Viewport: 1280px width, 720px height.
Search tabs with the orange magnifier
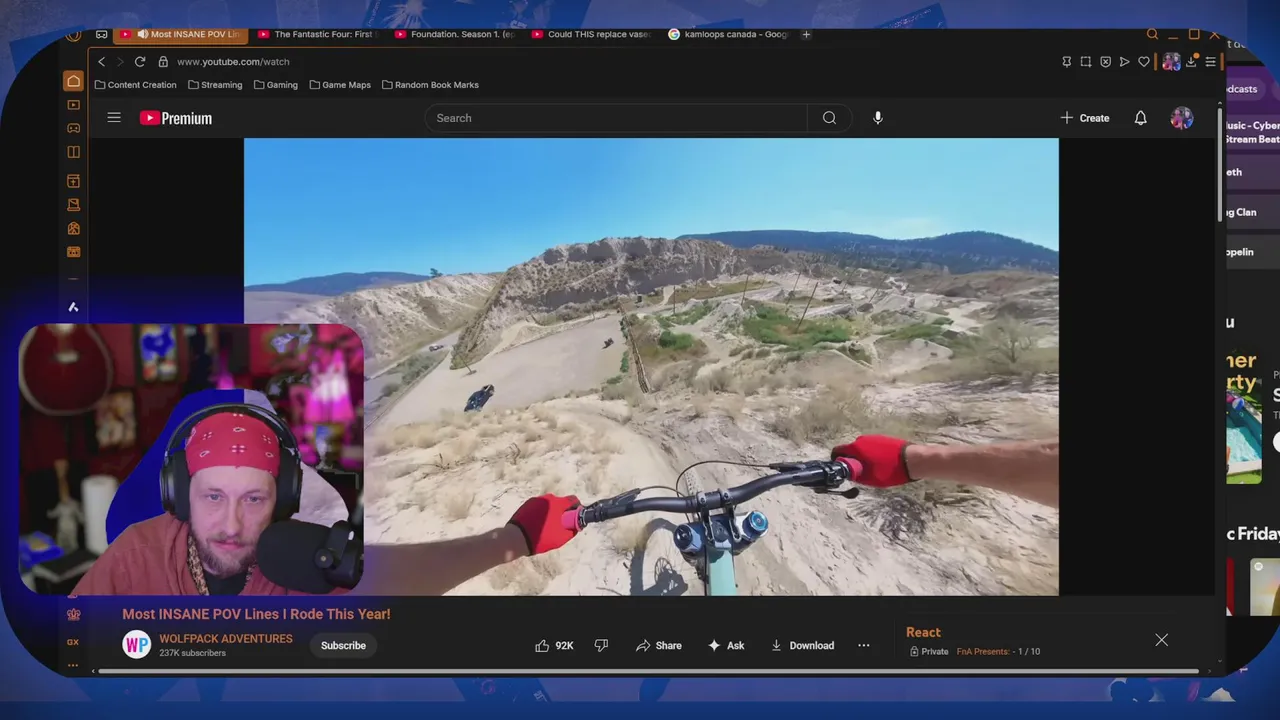point(1152,34)
